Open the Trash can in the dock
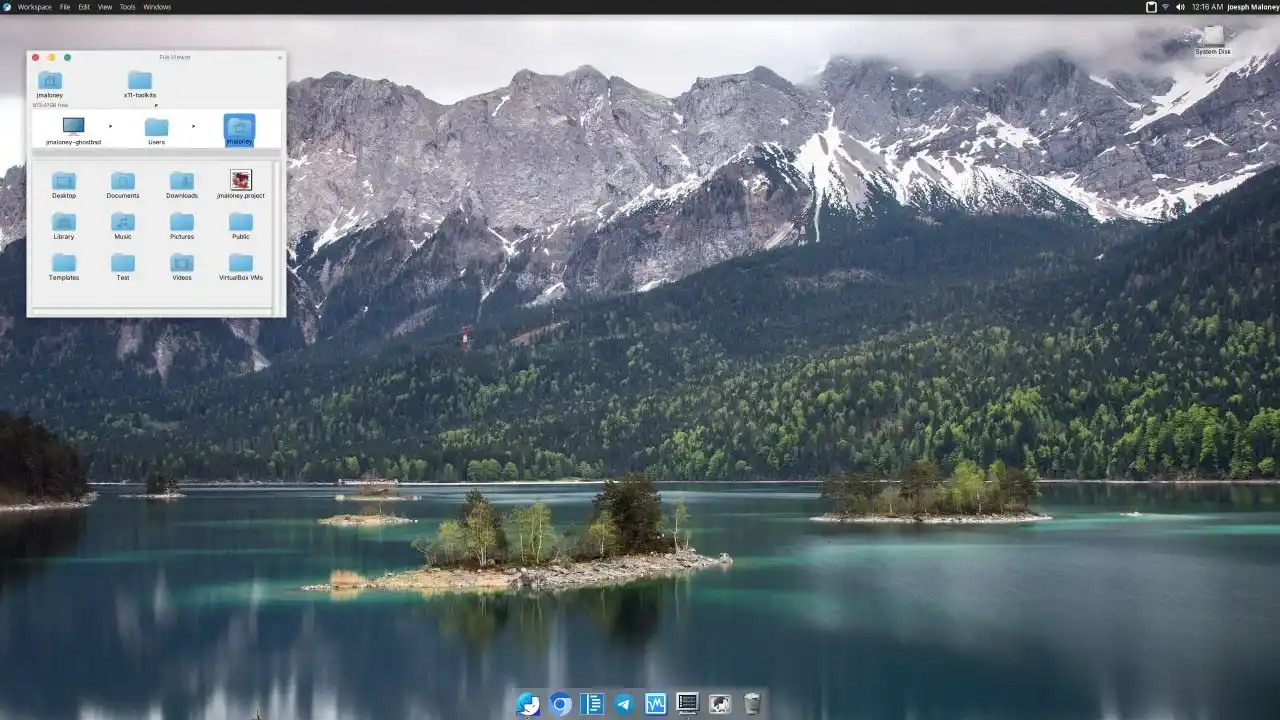 pyautogui.click(x=753, y=704)
